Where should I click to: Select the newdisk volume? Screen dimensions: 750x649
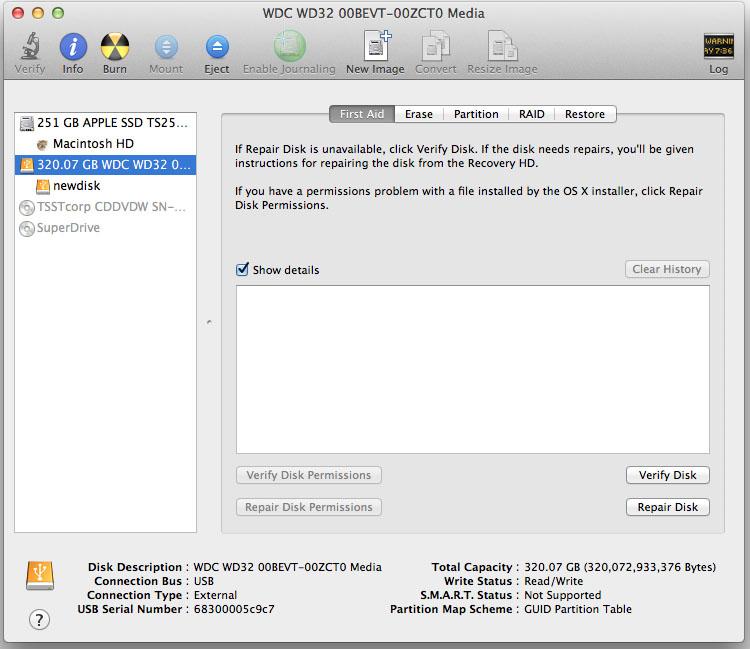tap(105, 186)
